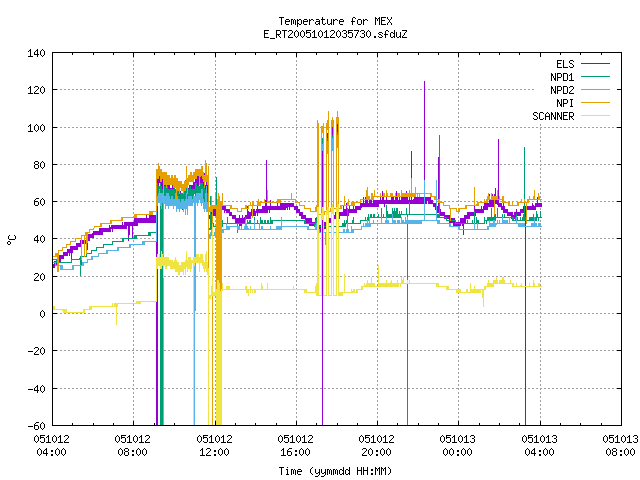Click the green NPD1 legend line sample
640x480 pixels.
click(x=596, y=77)
